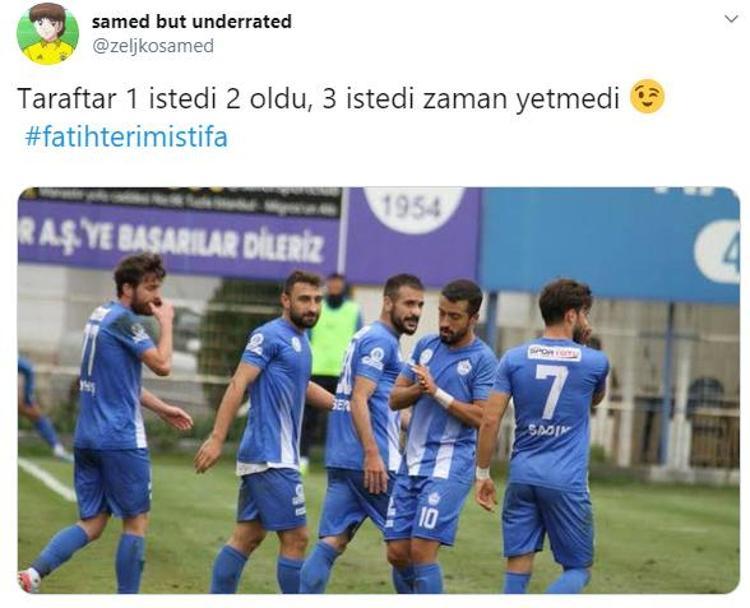Click the number 10 on the player's shorts
Screen dimensions: 750x608
point(428,518)
